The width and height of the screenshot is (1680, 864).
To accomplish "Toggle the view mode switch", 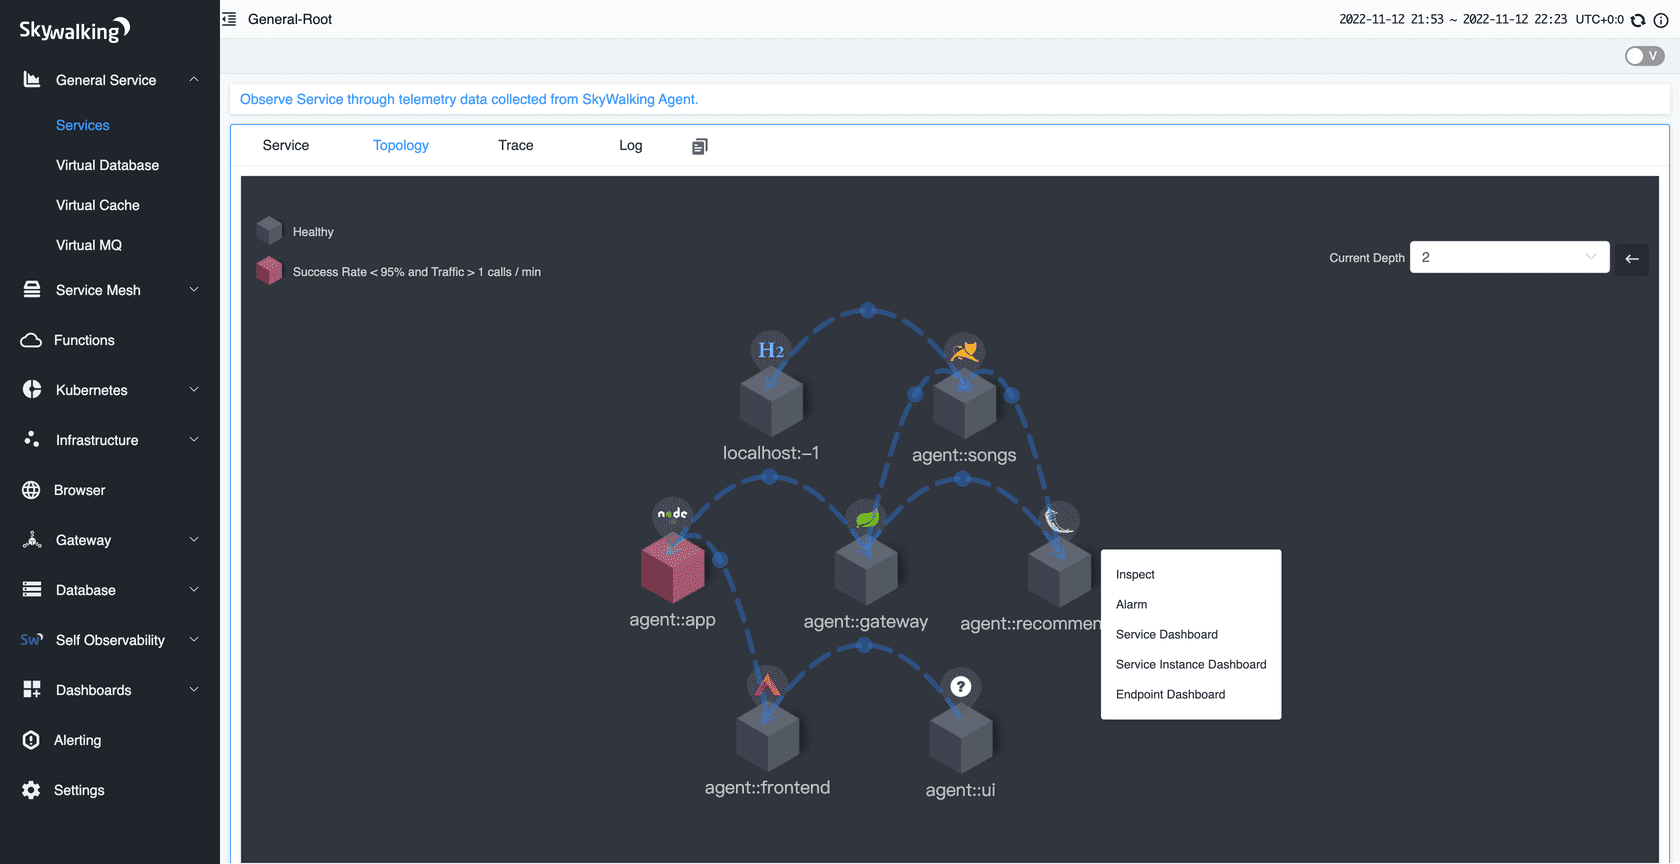I will [x=1643, y=56].
